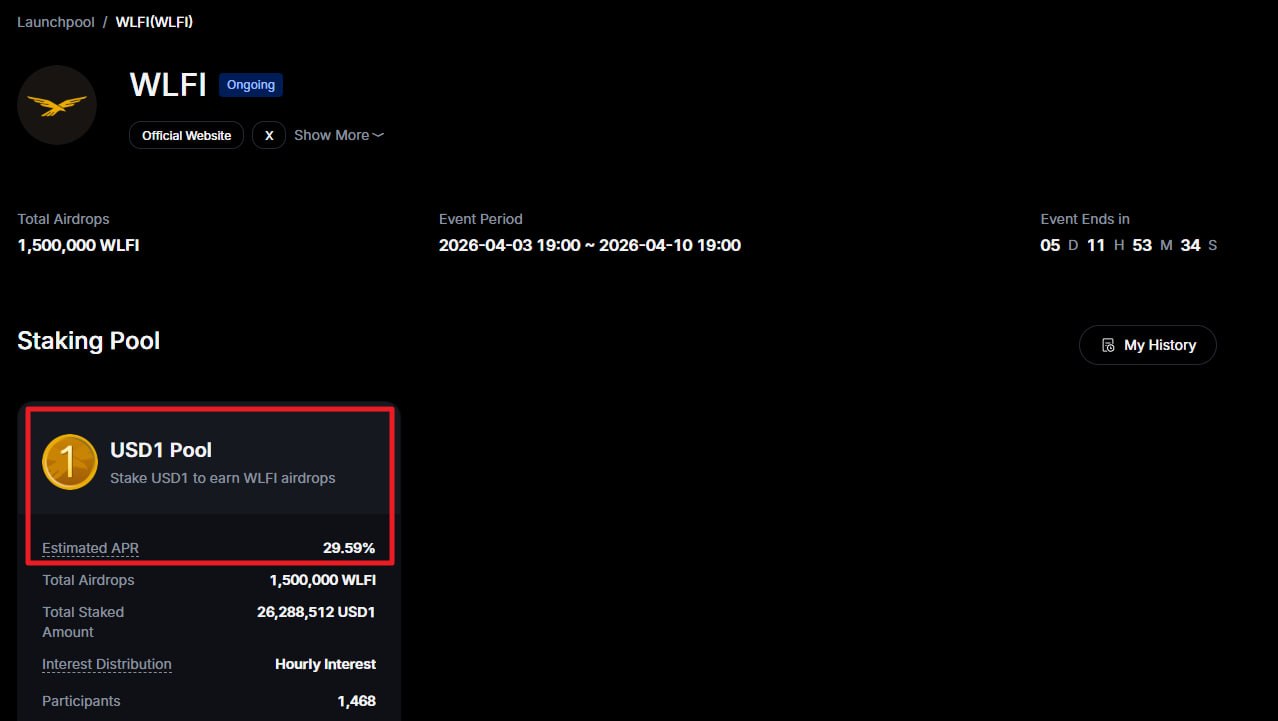Click the Participants label
Viewport: 1278px width, 721px height.
tap(81, 701)
